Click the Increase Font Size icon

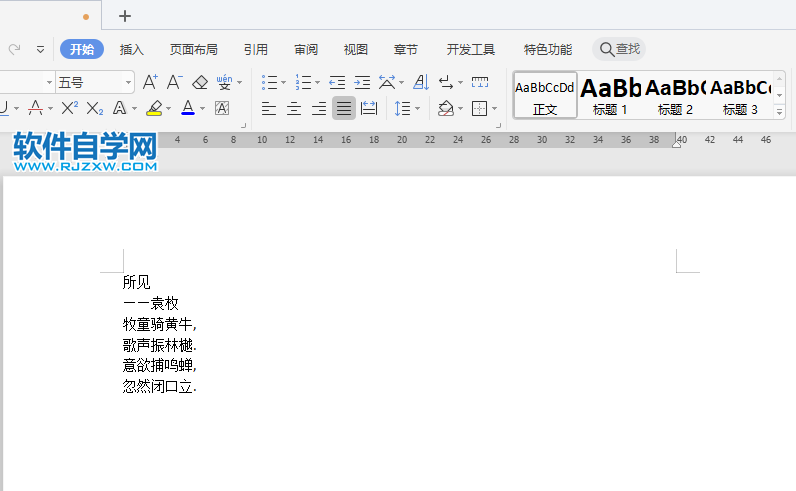click(x=150, y=82)
